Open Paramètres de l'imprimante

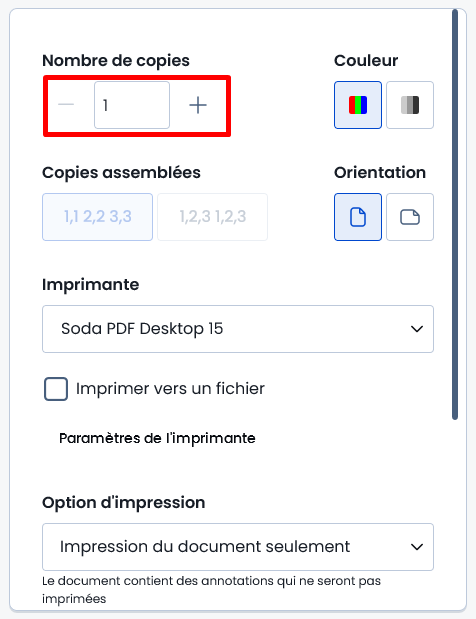click(157, 438)
